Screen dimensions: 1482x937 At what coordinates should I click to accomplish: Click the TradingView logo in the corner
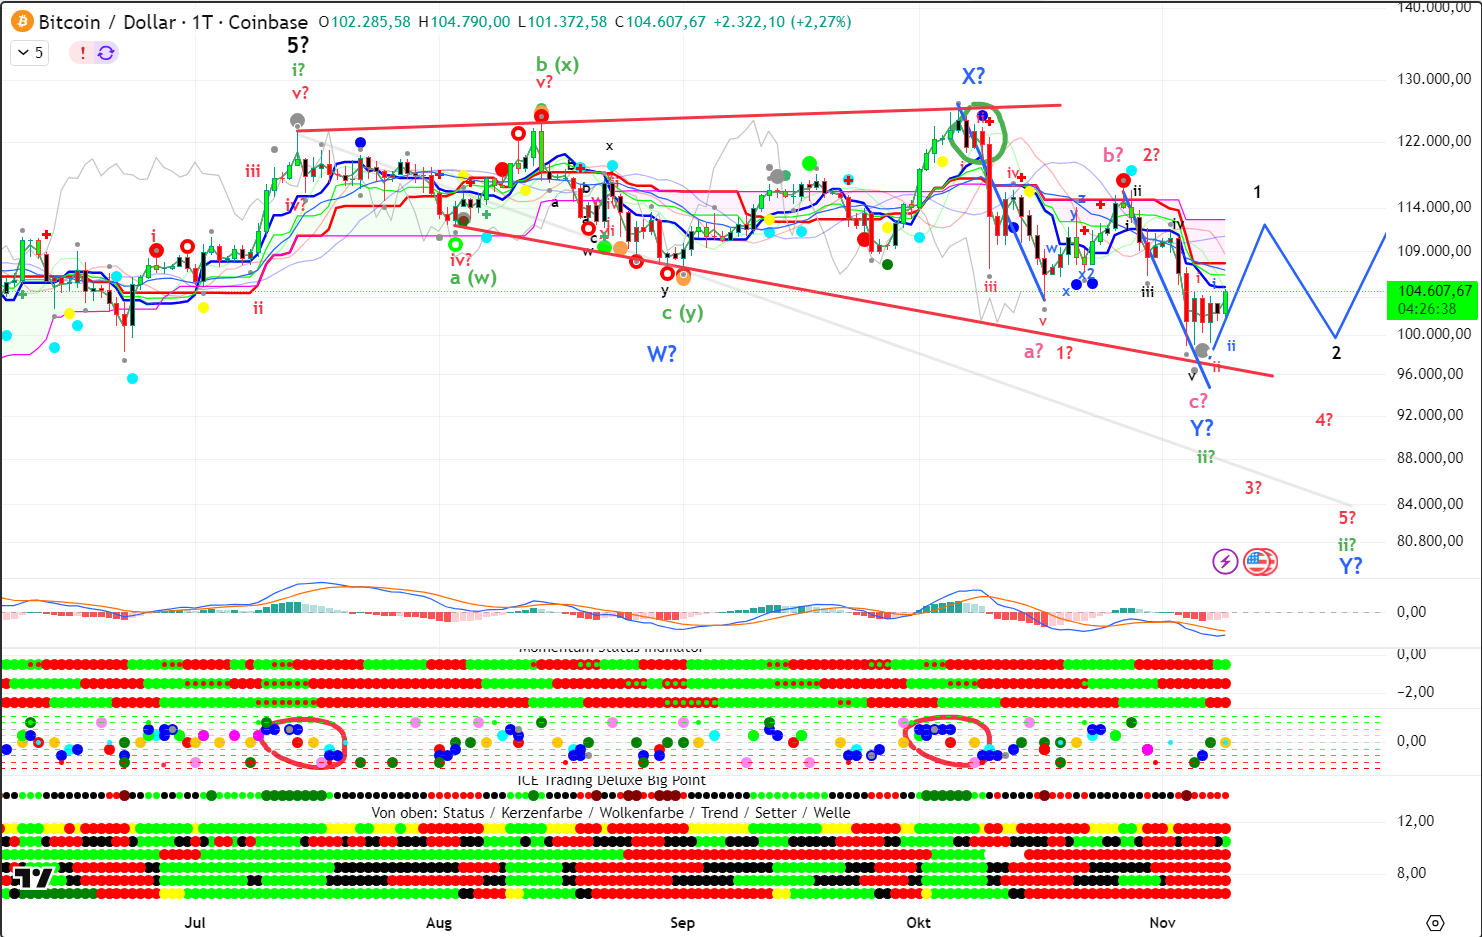tap(30, 878)
